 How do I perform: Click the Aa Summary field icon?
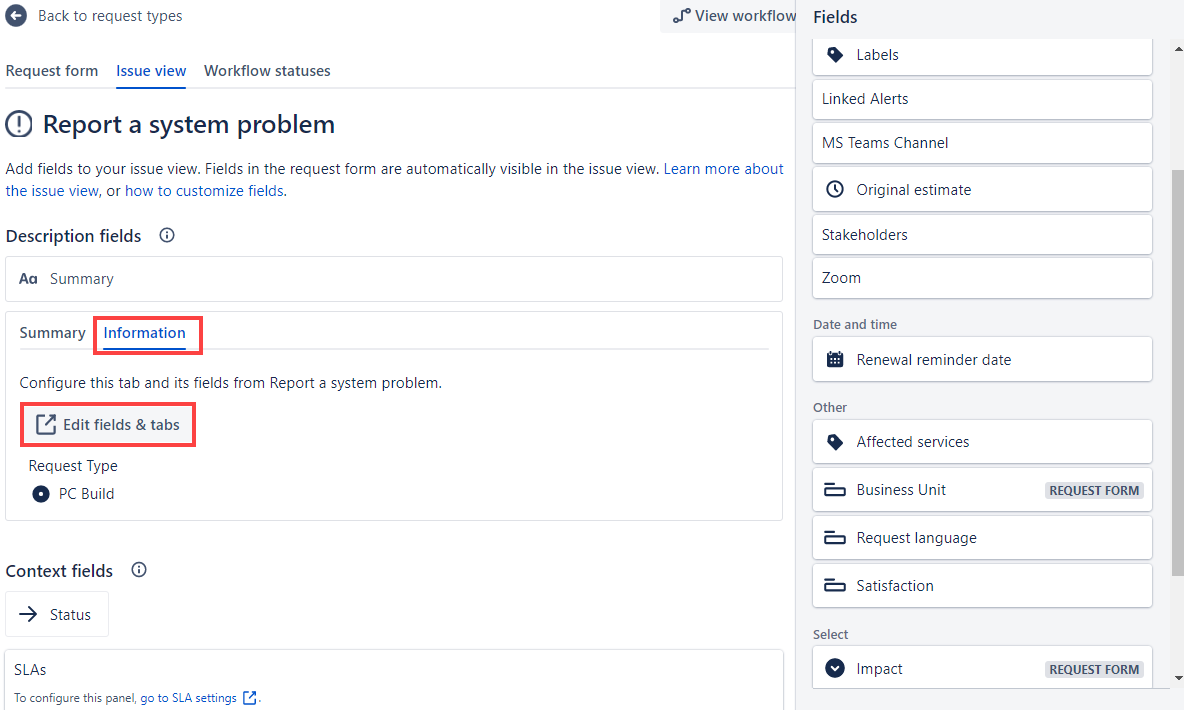tap(28, 279)
